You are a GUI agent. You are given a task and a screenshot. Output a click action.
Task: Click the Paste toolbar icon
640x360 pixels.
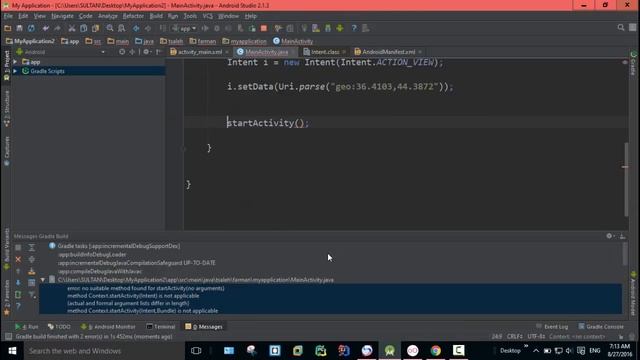pos(96,28)
